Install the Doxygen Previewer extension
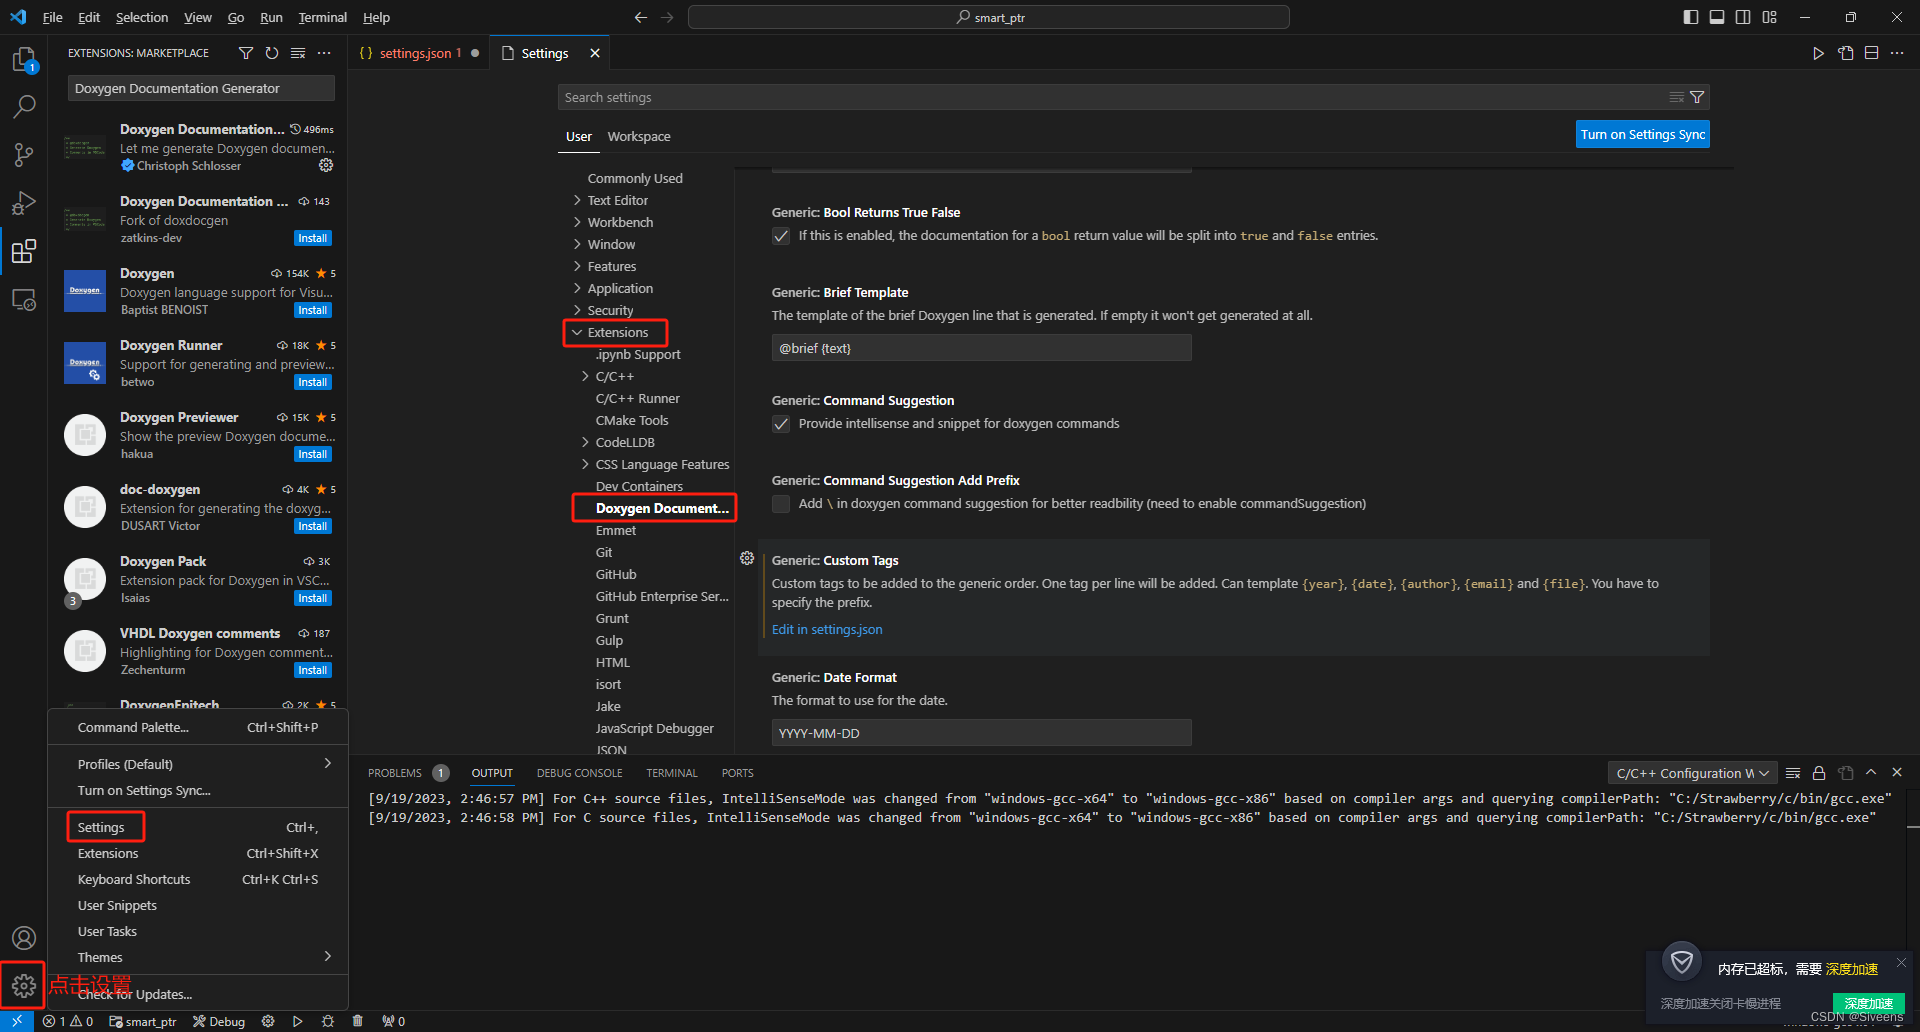 (312, 454)
